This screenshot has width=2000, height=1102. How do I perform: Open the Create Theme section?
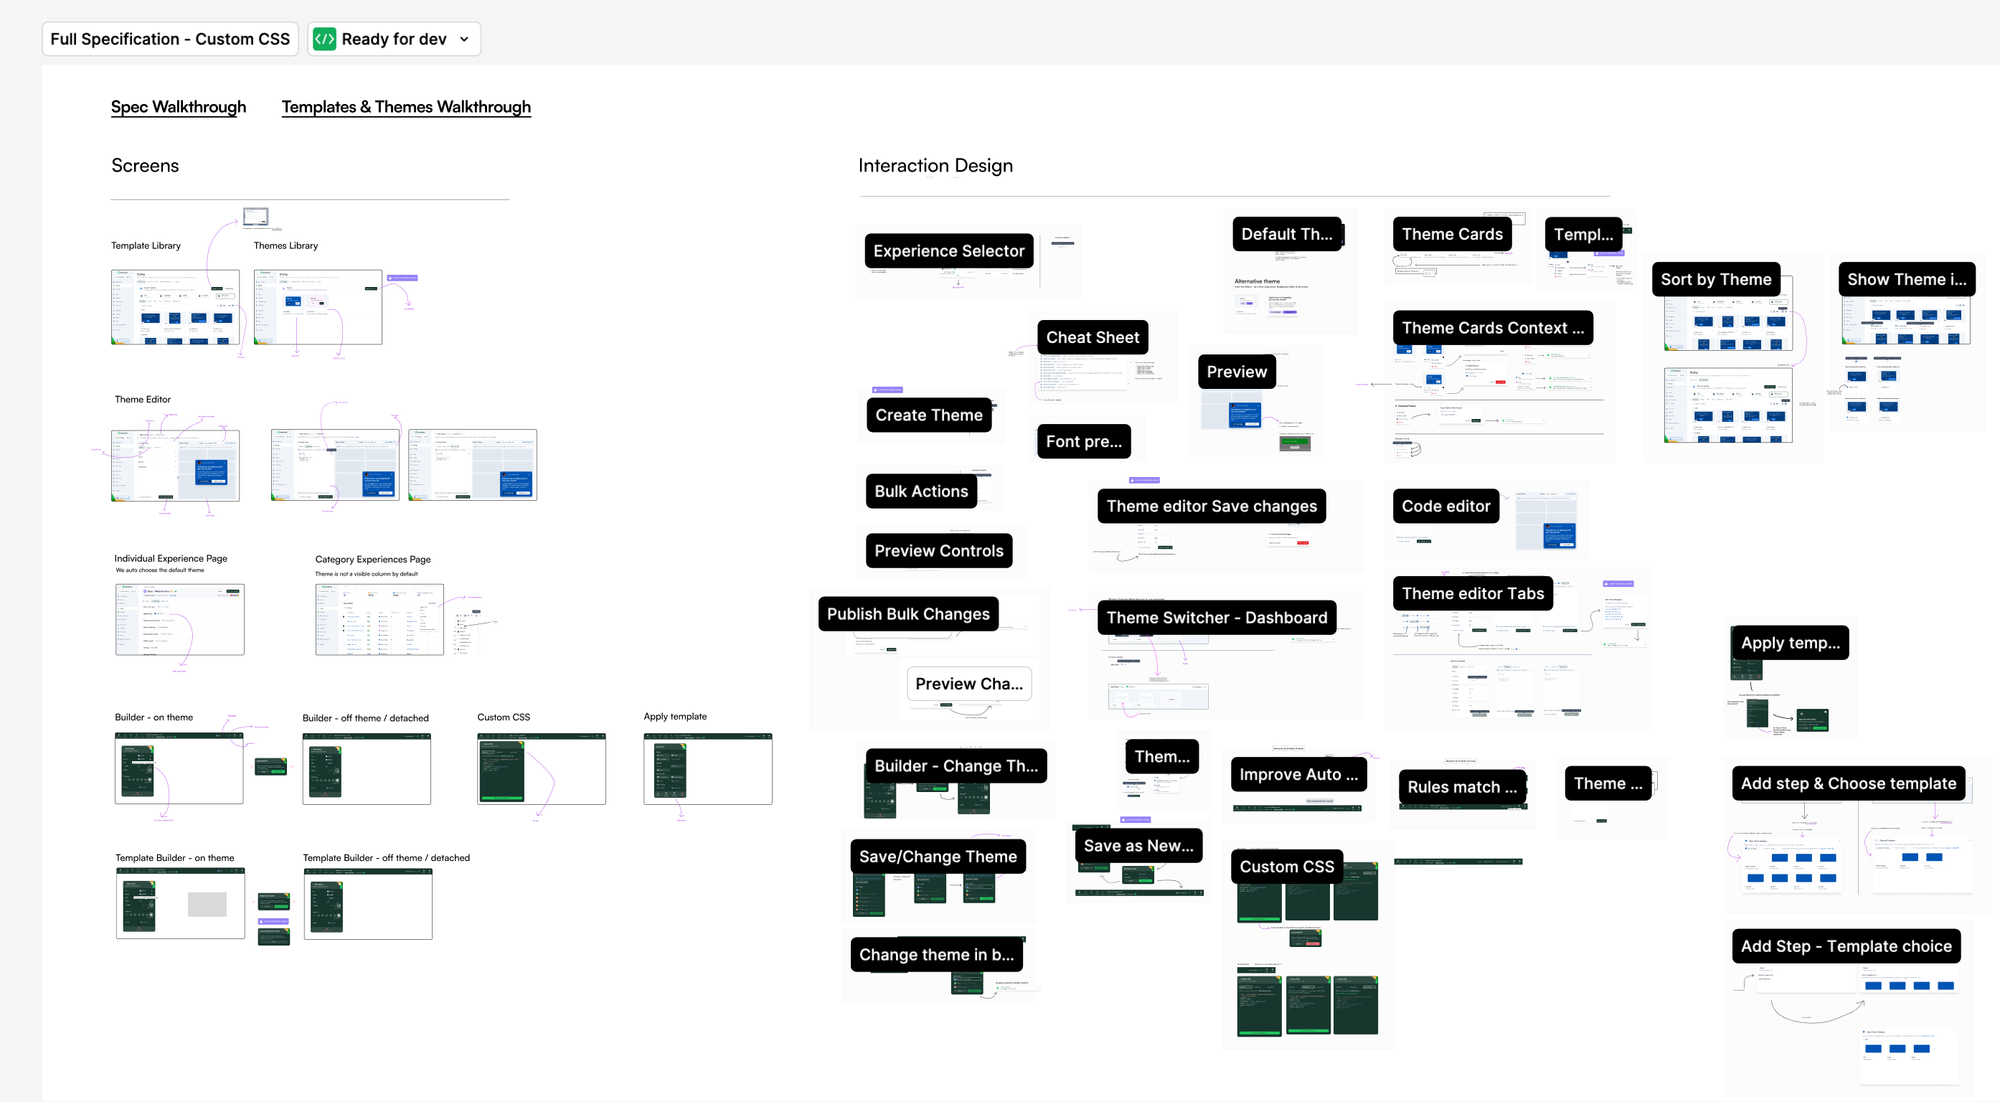[x=928, y=415]
